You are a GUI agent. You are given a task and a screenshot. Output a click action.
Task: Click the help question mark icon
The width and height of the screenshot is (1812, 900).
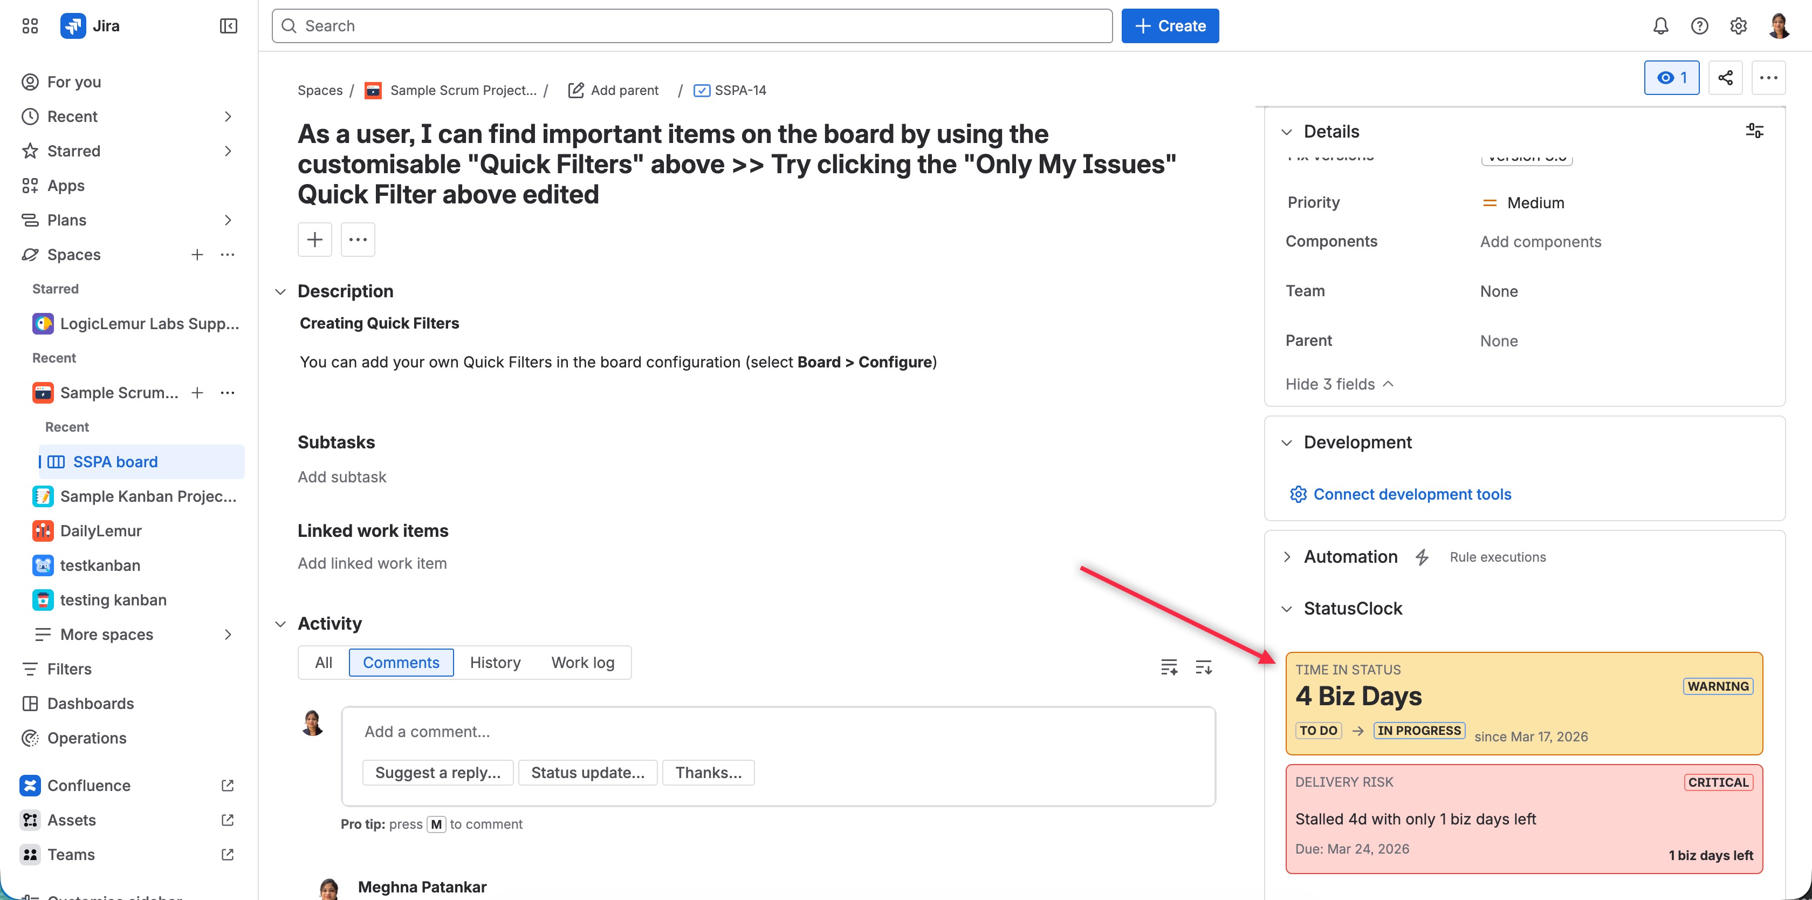(1700, 25)
